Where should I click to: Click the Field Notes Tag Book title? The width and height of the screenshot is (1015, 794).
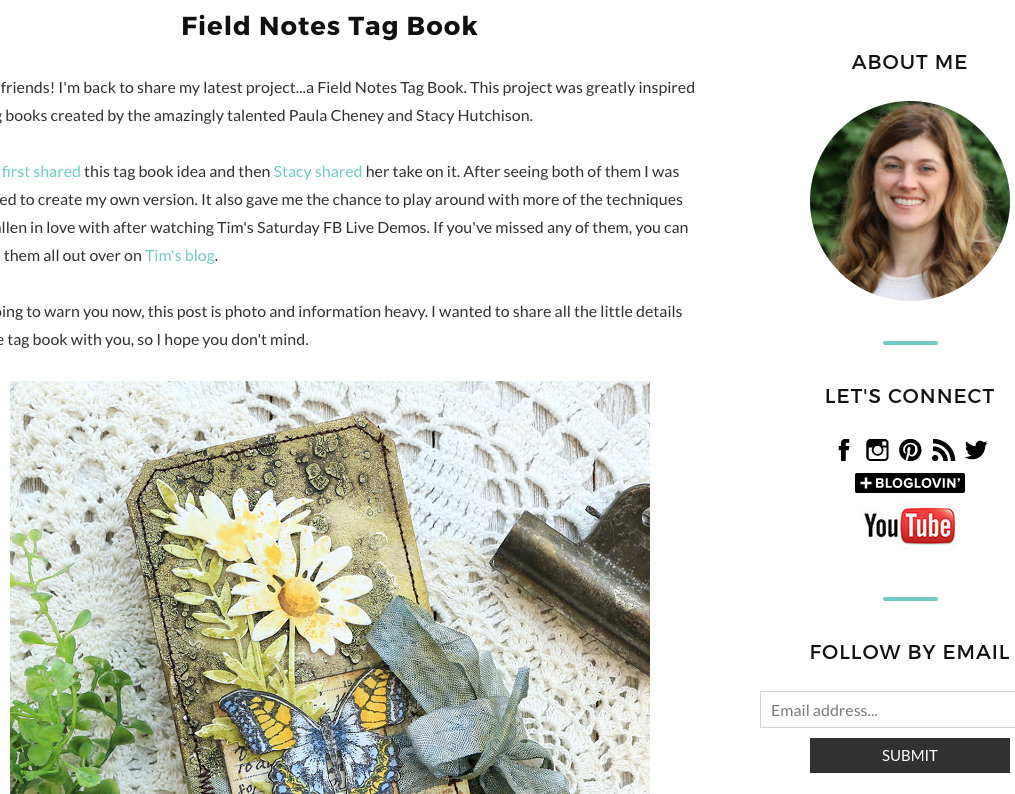329,26
